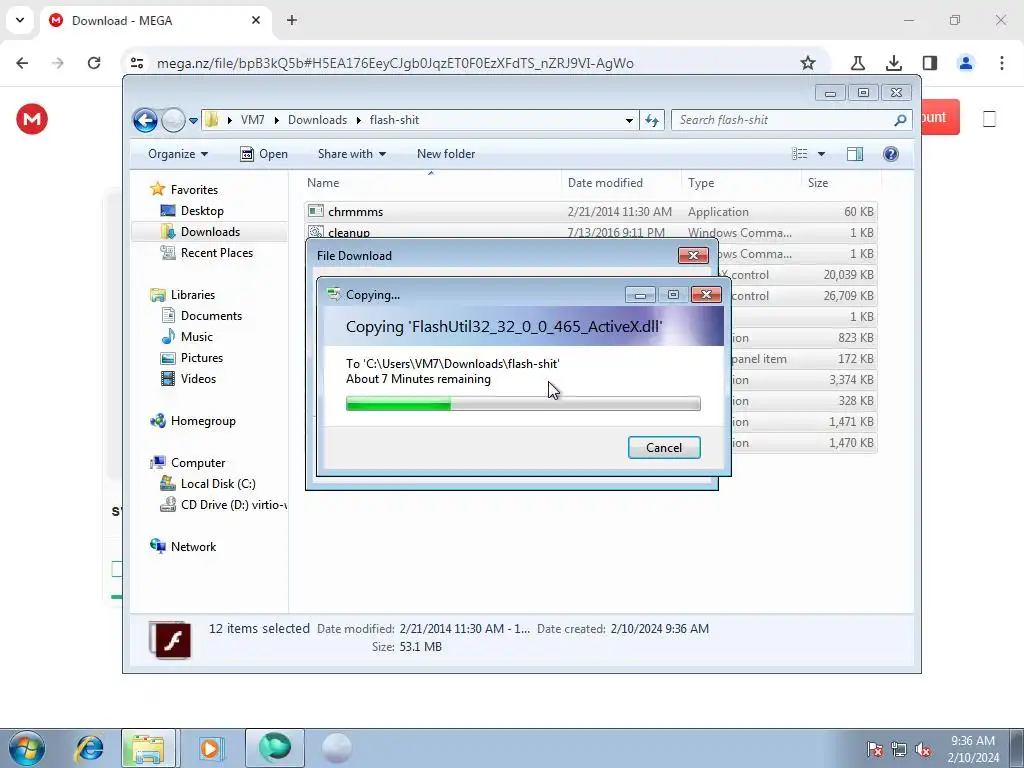Click the Chrome URL address bar
1024x768 pixels.
[475, 63]
